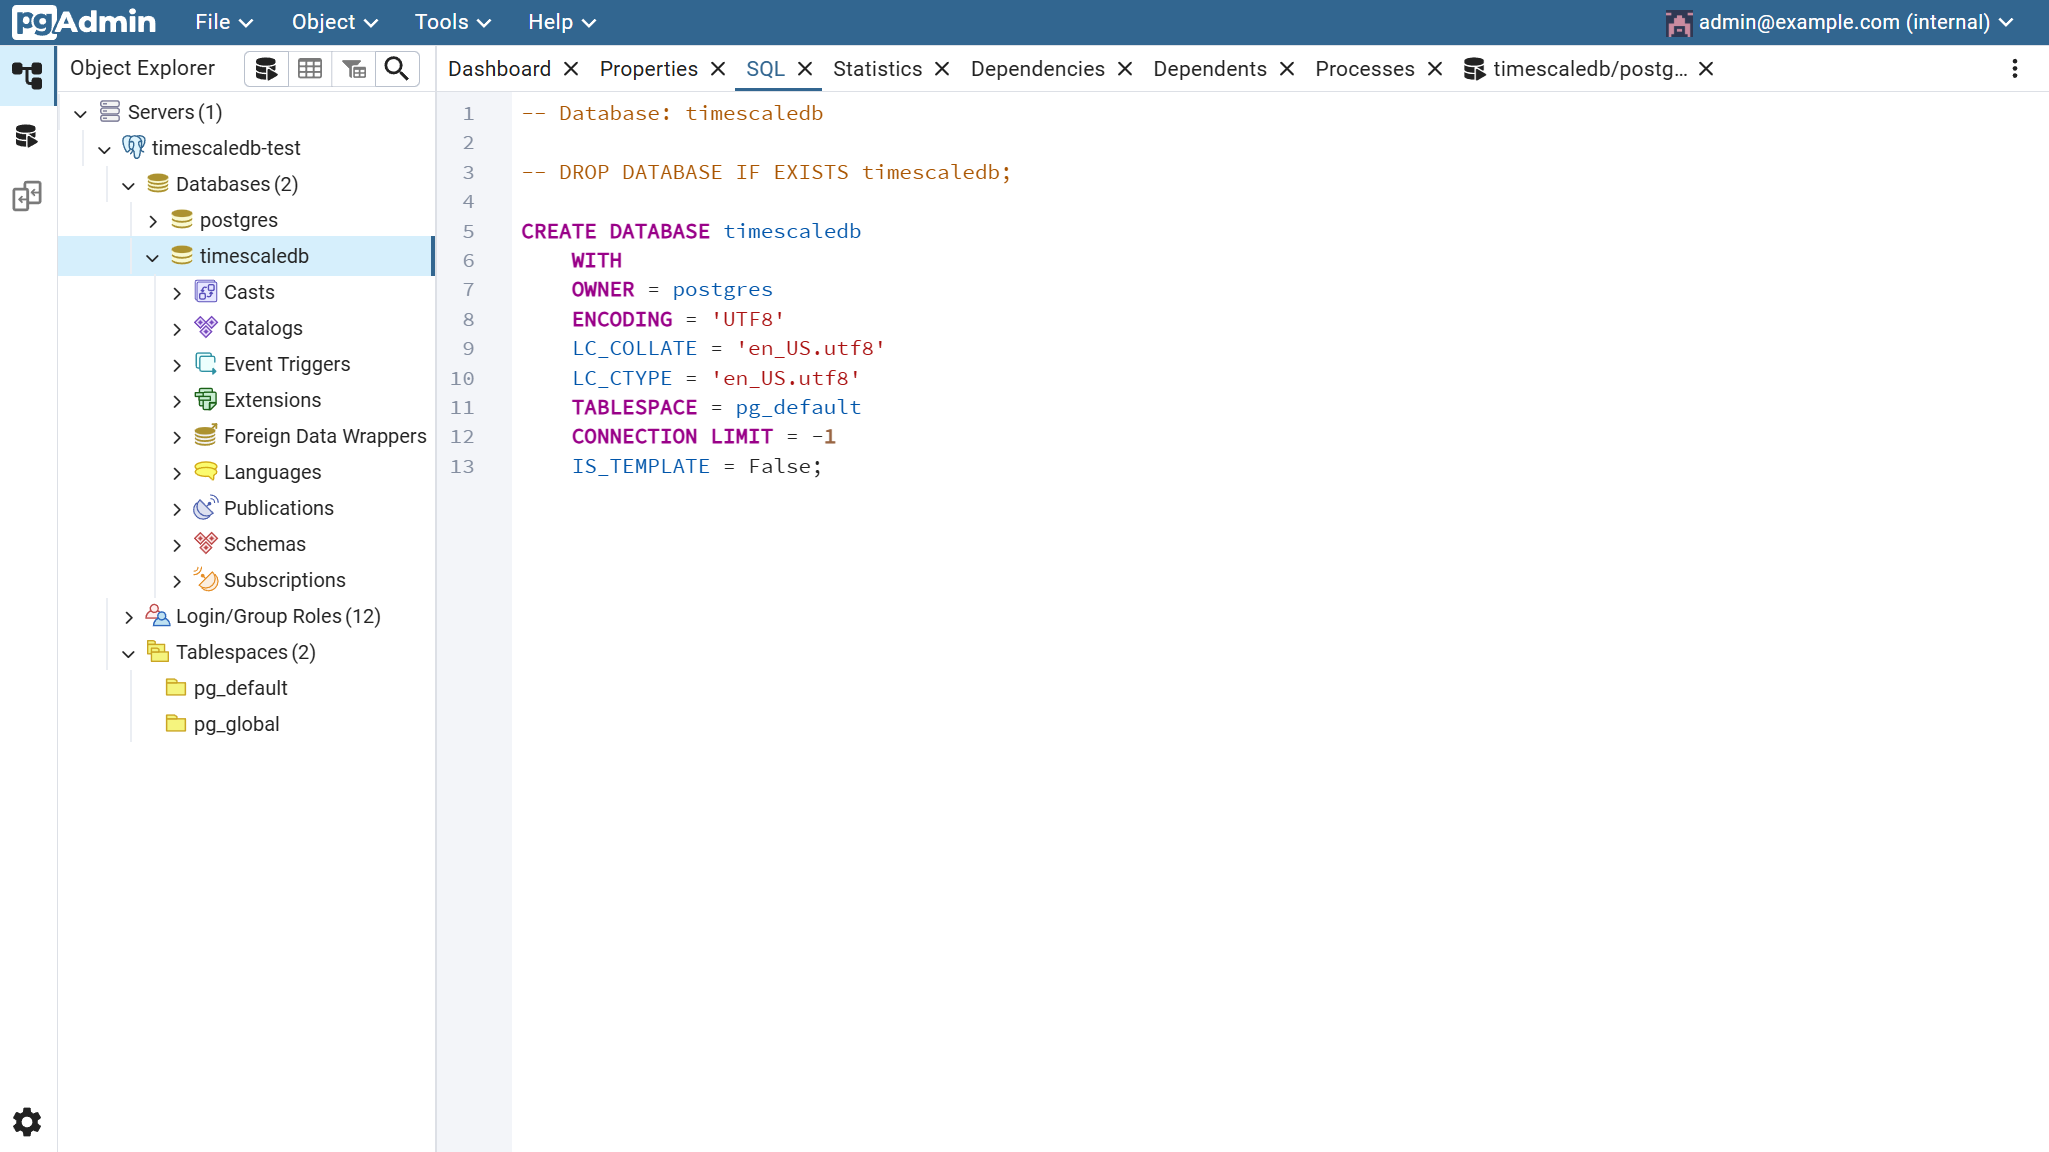This screenshot has height=1152, width=2049.
Task: Open Search Objects magnifier icon
Action: point(397,68)
